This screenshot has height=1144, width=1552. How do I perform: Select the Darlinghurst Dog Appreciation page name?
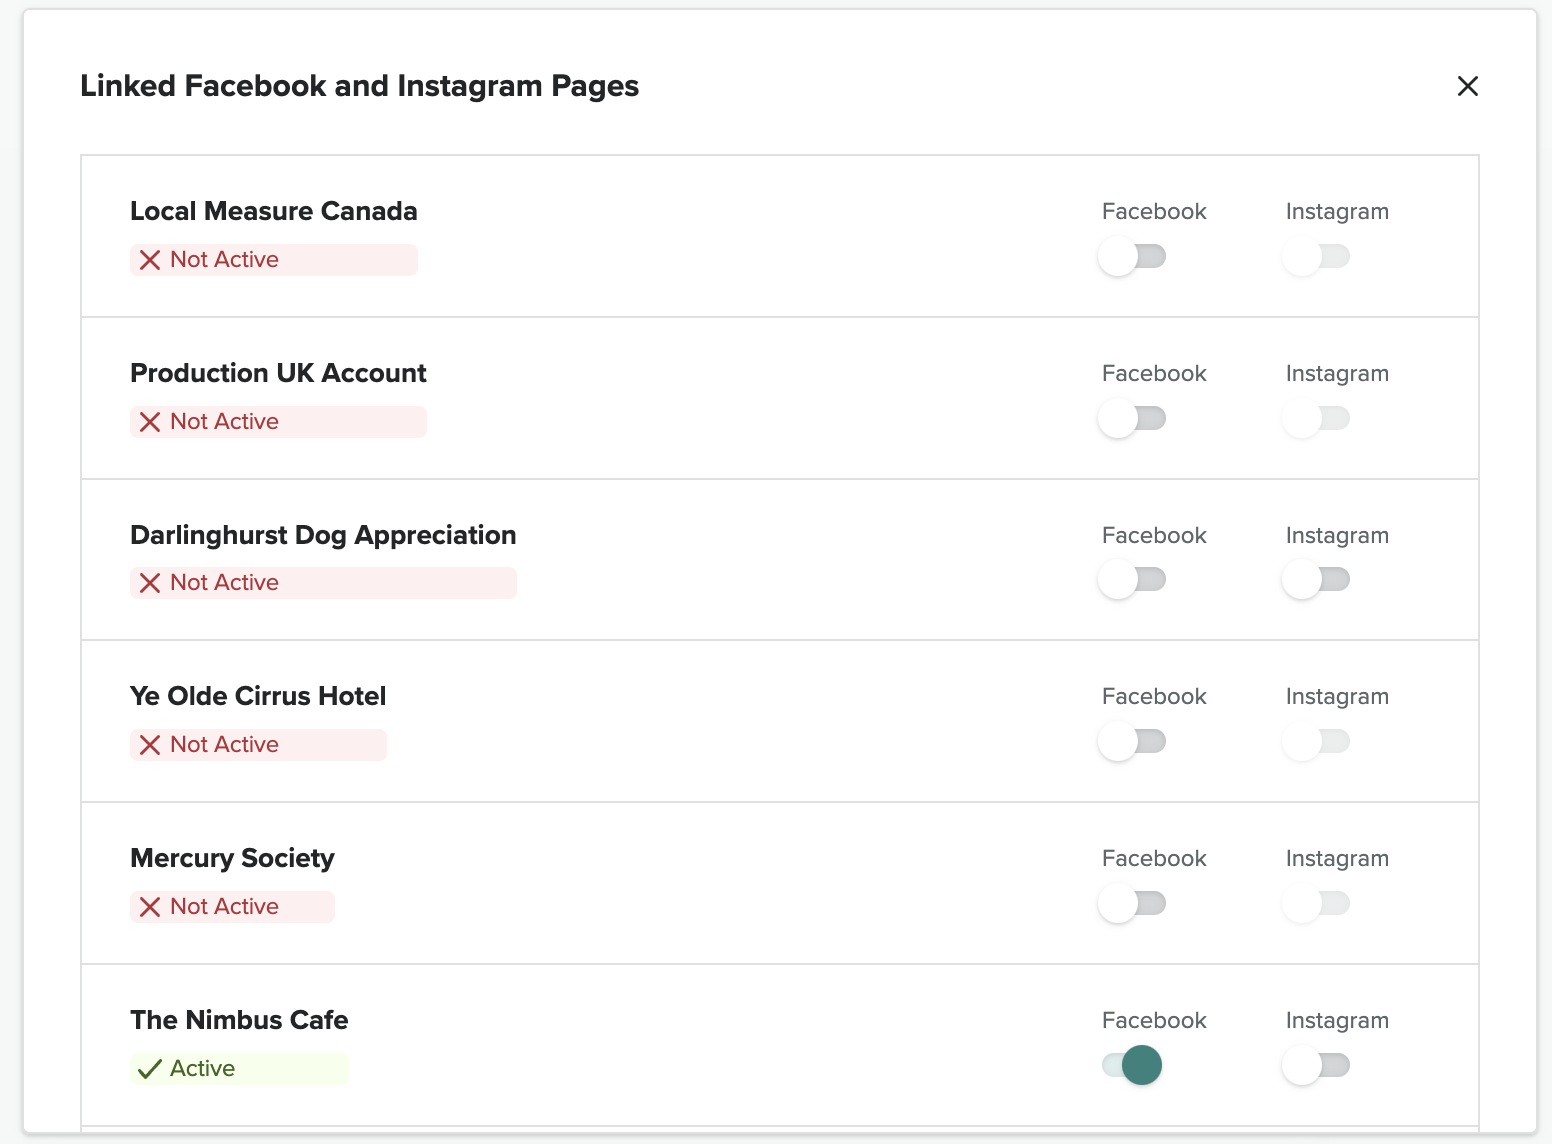coord(323,535)
